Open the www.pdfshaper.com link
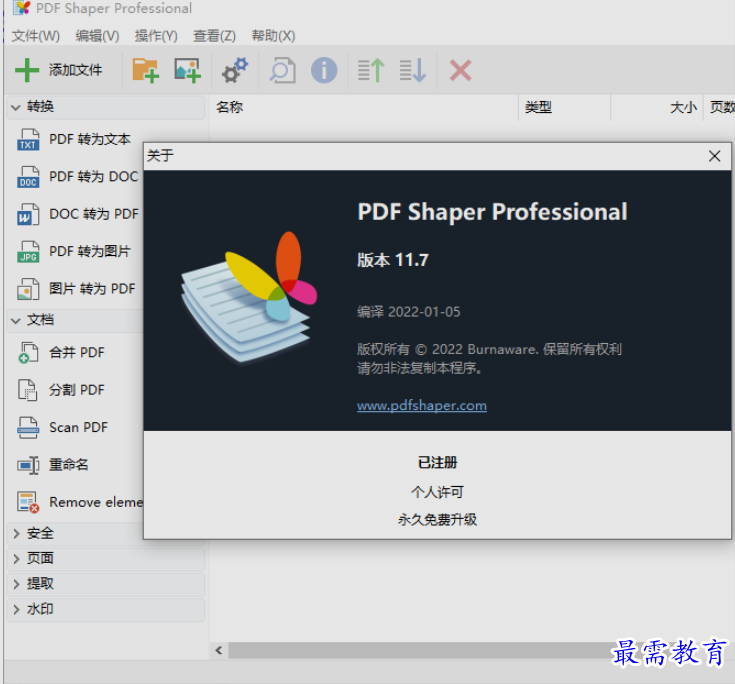The width and height of the screenshot is (735, 684). (422, 406)
